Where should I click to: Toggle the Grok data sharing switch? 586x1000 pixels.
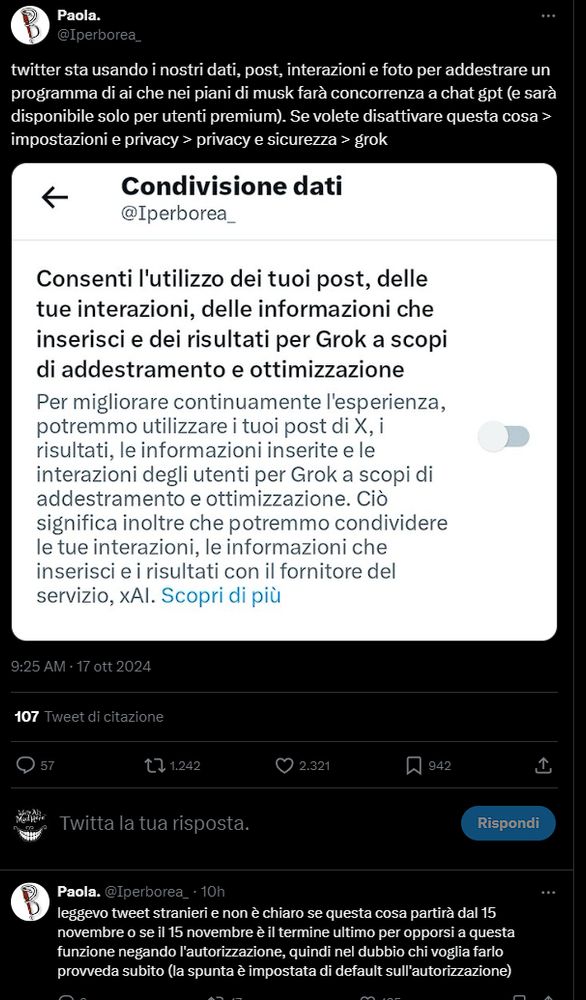click(x=504, y=437)
